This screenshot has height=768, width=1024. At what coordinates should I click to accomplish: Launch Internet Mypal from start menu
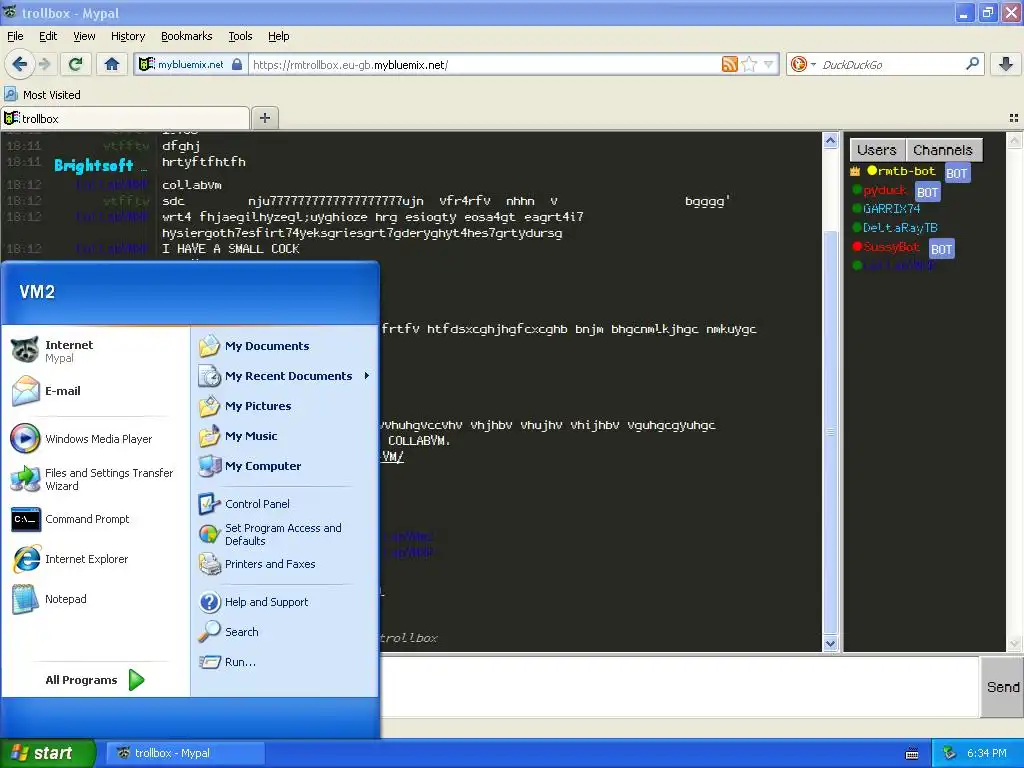96,351
